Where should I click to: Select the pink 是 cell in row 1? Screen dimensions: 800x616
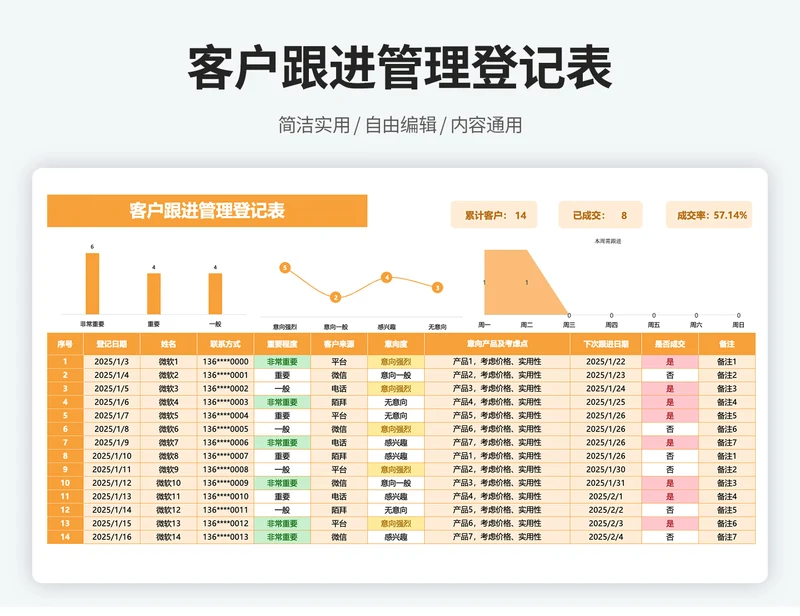(670, 361)
